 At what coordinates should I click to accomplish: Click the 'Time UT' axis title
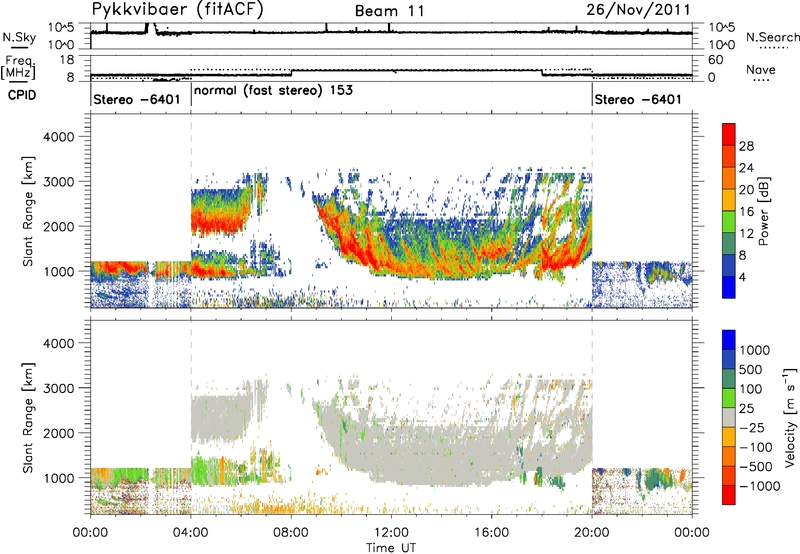point(391,548)
